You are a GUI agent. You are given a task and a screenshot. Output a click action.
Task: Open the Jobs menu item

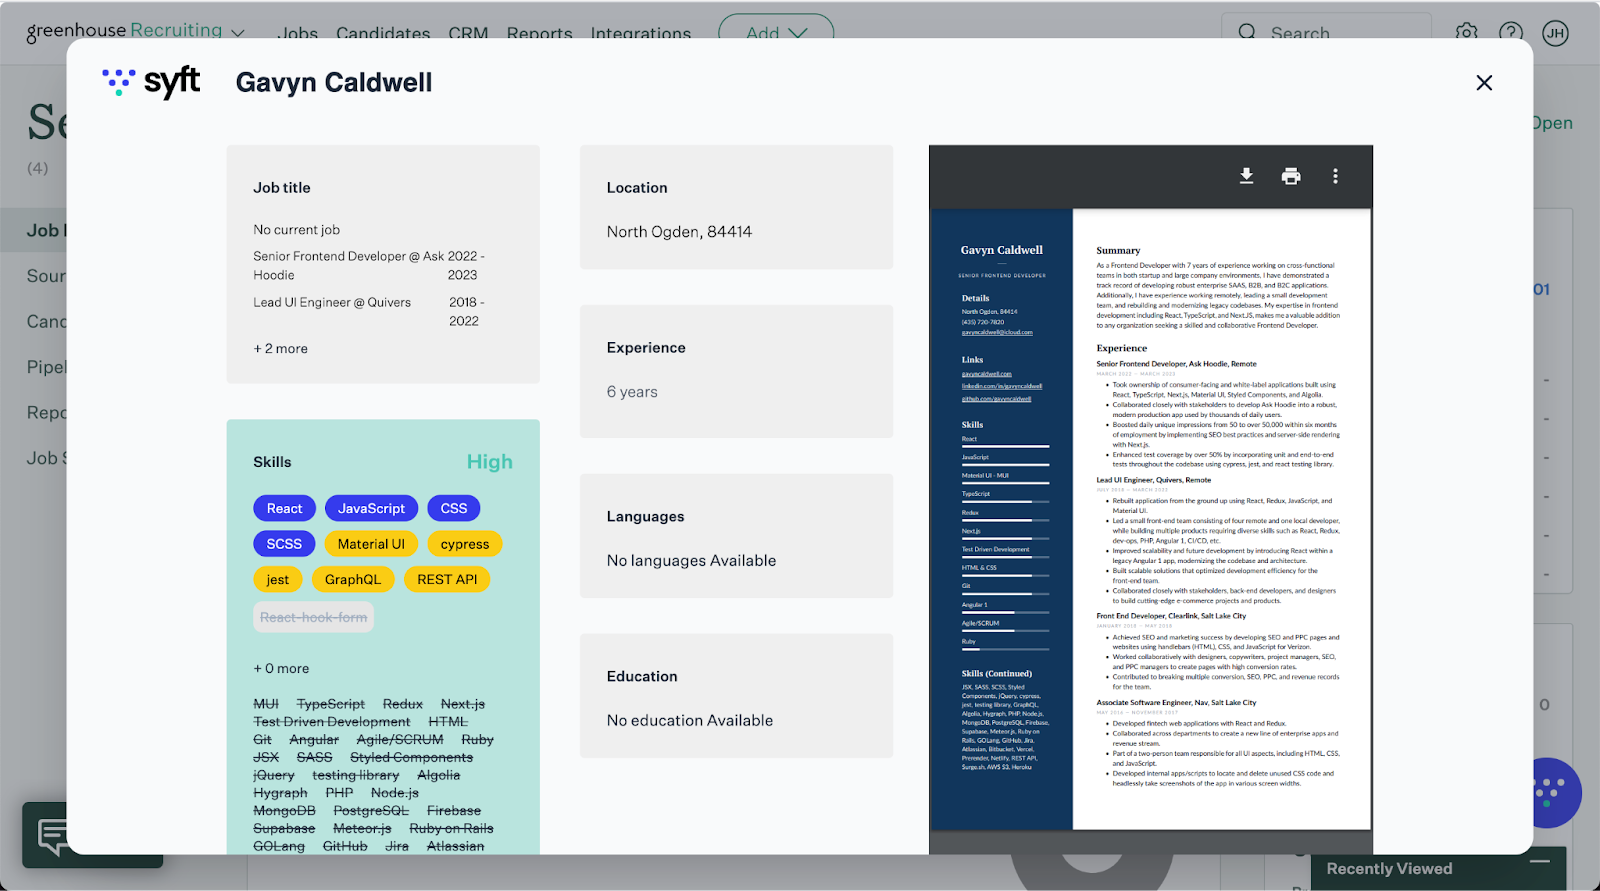(x=297, y=33)
